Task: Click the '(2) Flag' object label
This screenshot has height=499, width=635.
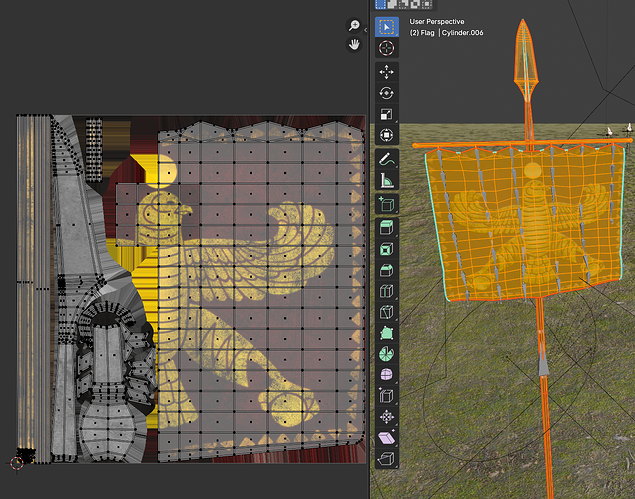Action: tap(422, 33)
